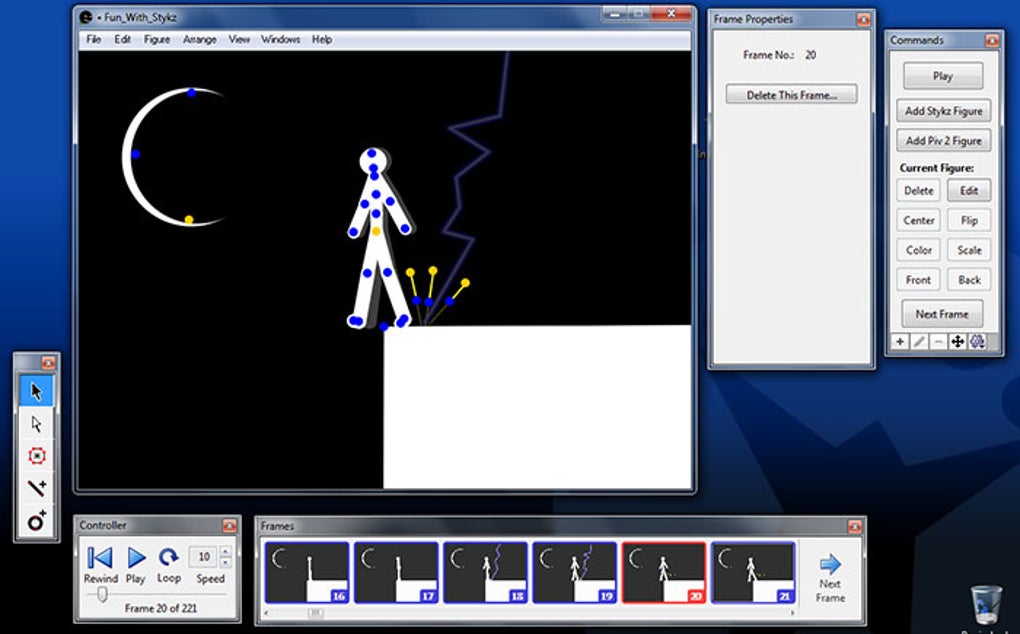The height and width of the screenshot is (634, 1020).
Task: Click the Frames scrollbar right arrow
Action: point(792,613)
